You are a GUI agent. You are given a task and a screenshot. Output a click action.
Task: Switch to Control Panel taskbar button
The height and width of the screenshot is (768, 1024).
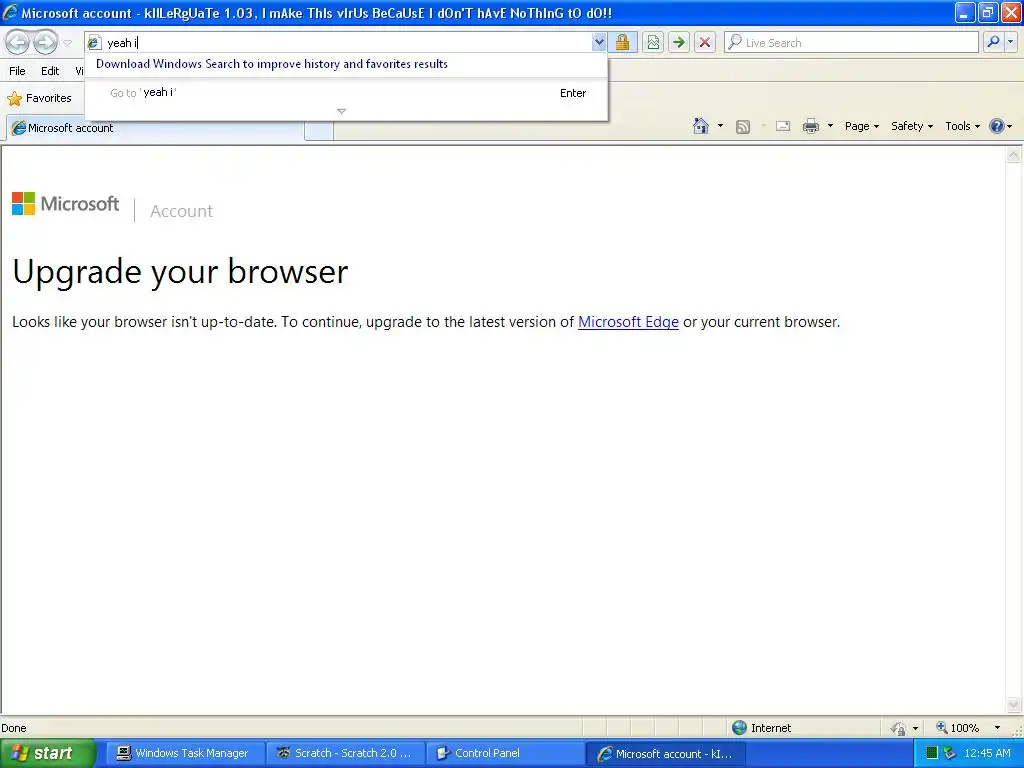[505, 753]
